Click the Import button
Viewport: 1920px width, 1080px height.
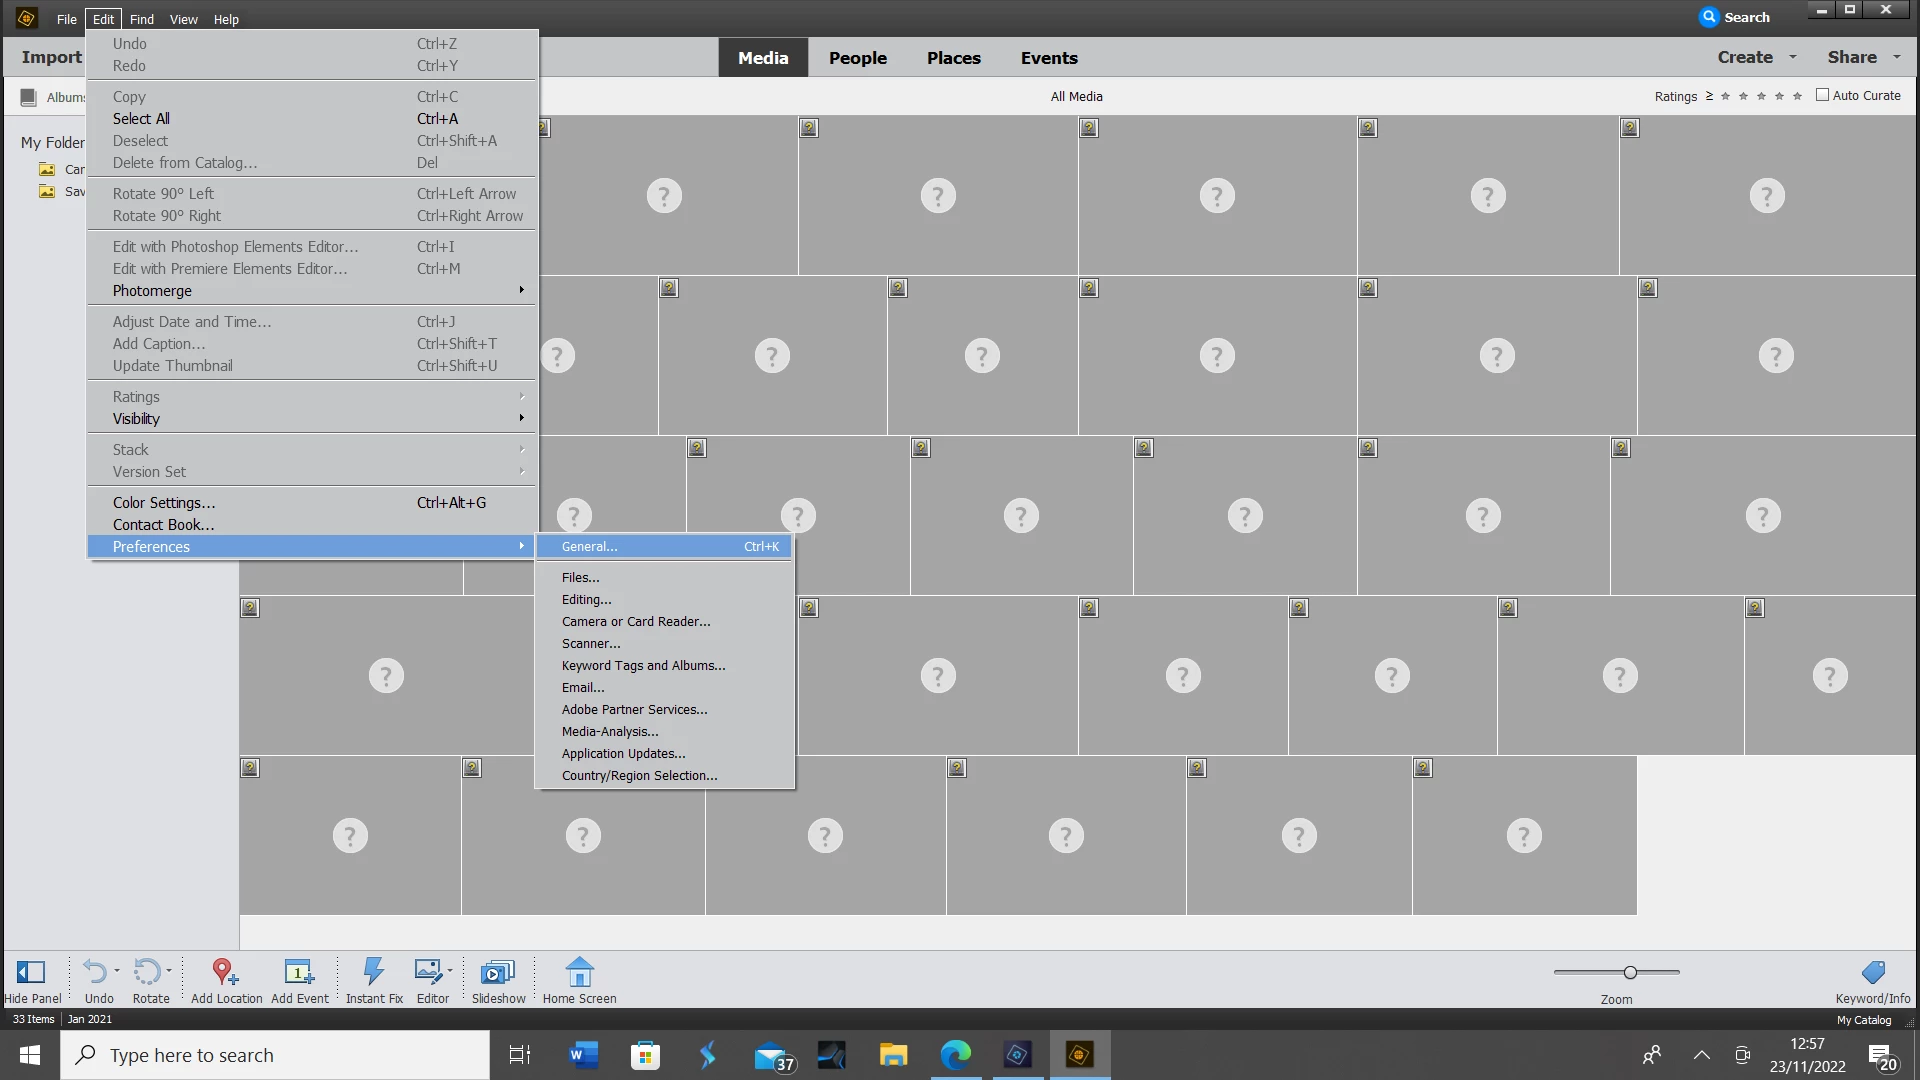pos(51,57)
